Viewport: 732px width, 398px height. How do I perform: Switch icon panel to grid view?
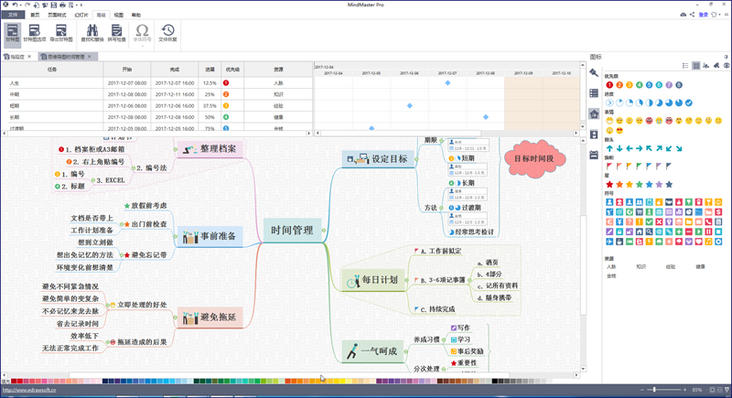point(696,66)
